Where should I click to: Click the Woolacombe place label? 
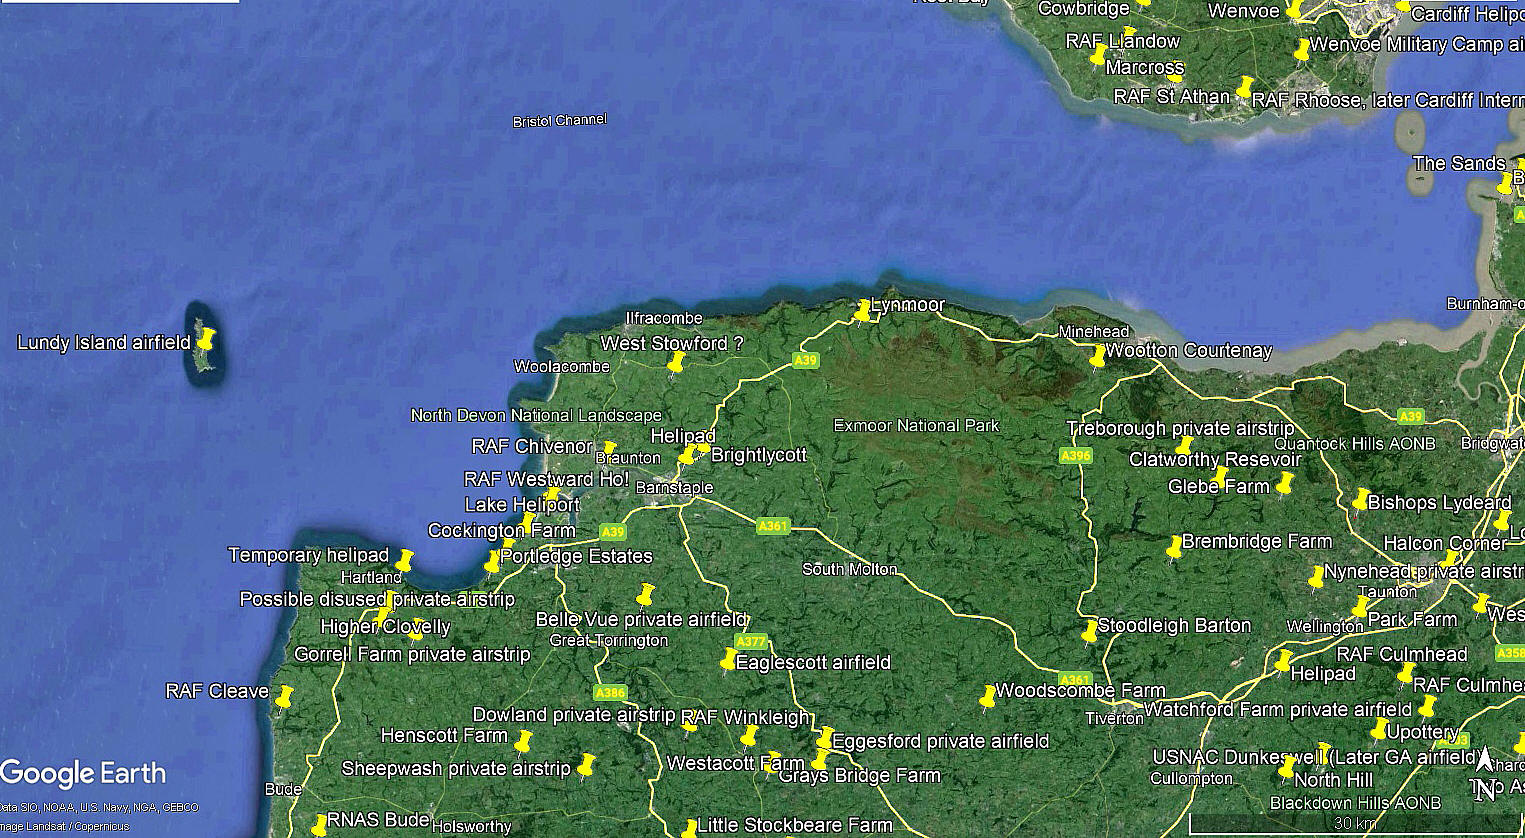562,366
